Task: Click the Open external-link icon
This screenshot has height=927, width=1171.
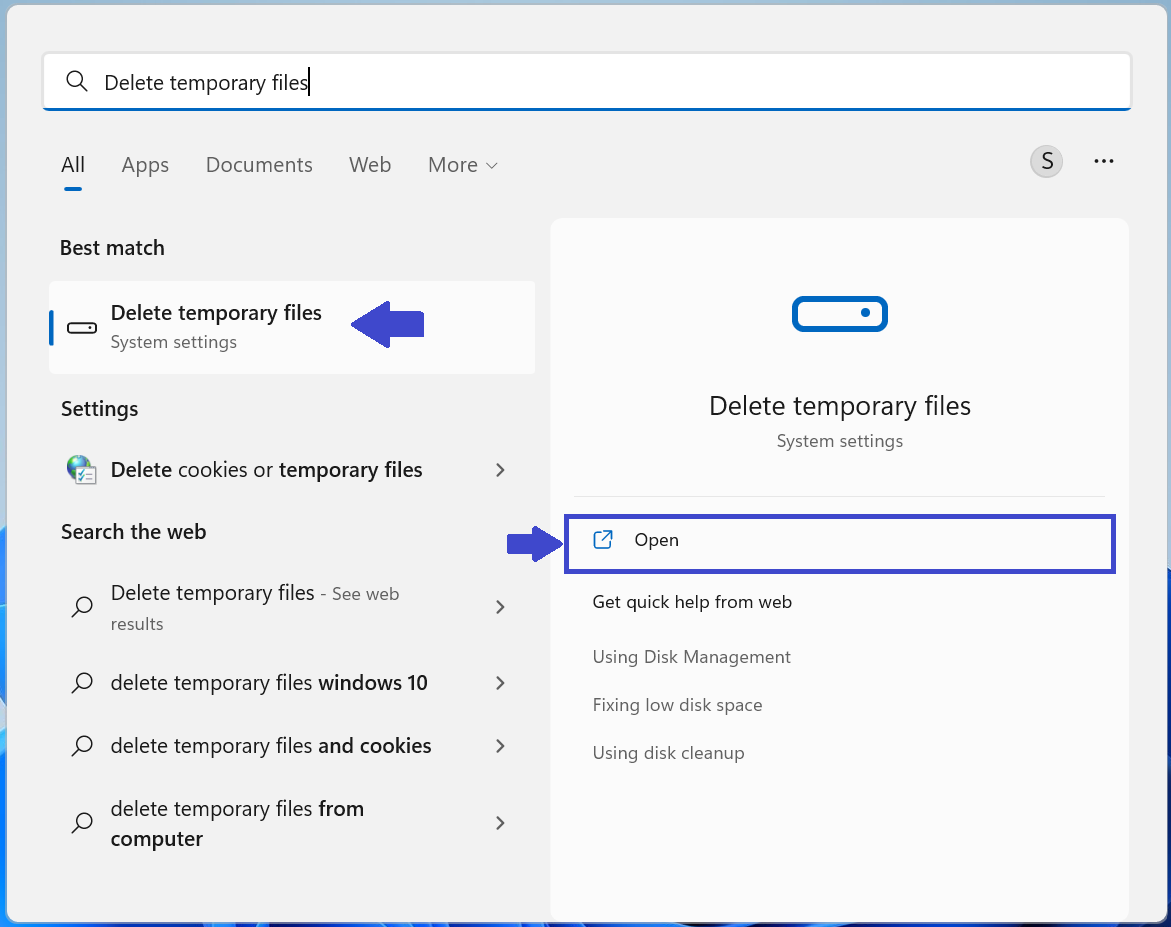Action: tap(603, 540)
